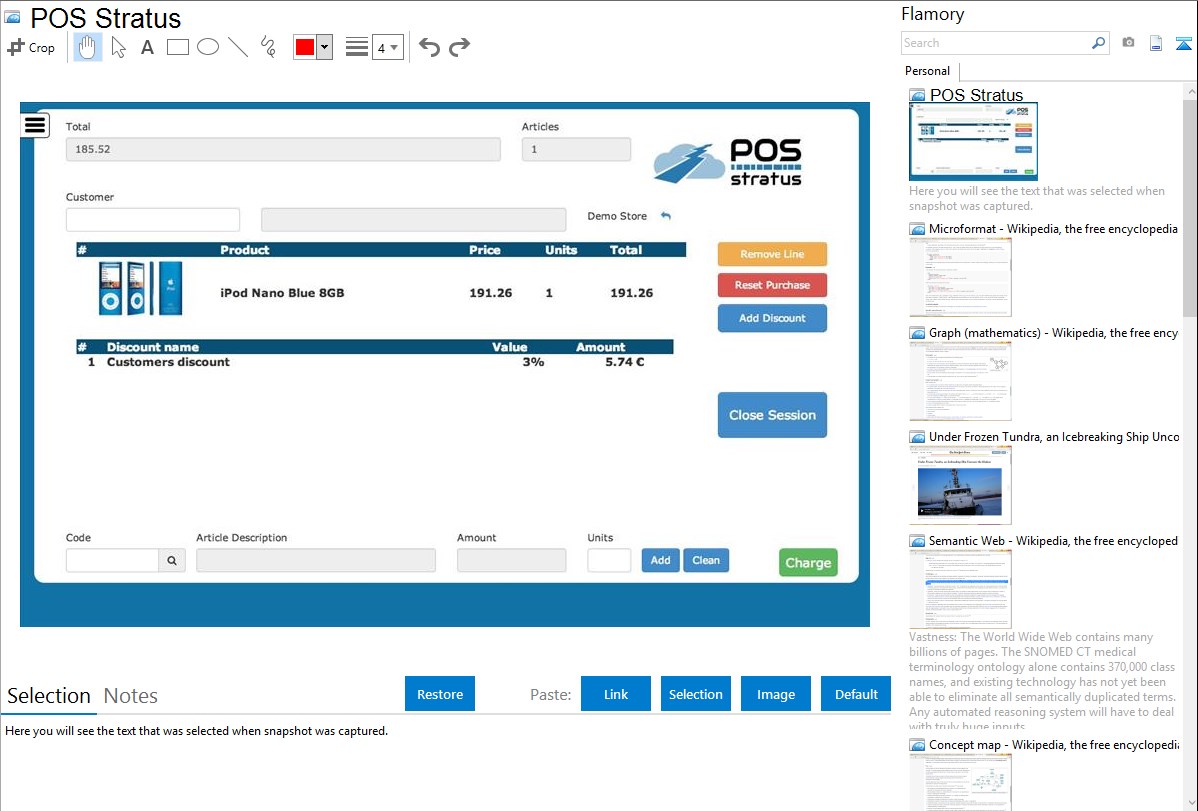Click the Remove Line button
The height and width of the screenshot is (811, 1198).
coord(772,254)
